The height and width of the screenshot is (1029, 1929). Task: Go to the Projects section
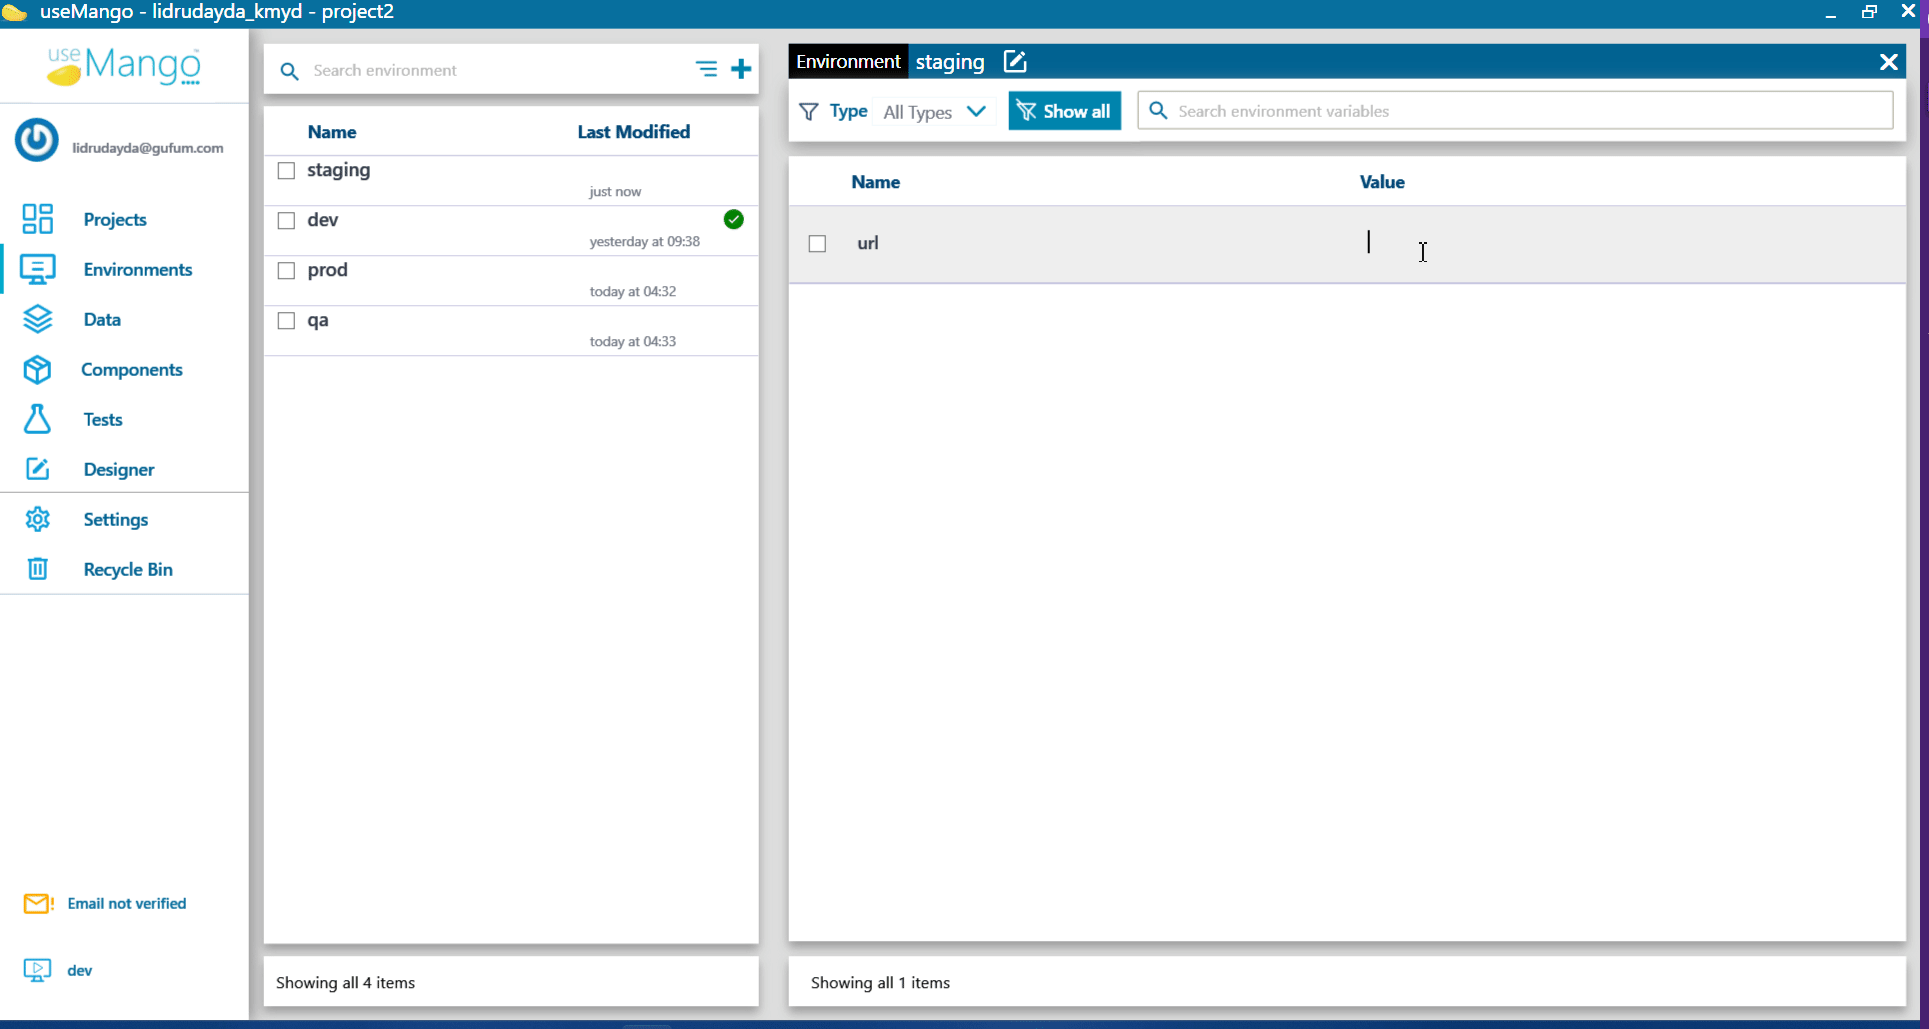[x=115, y=219]
